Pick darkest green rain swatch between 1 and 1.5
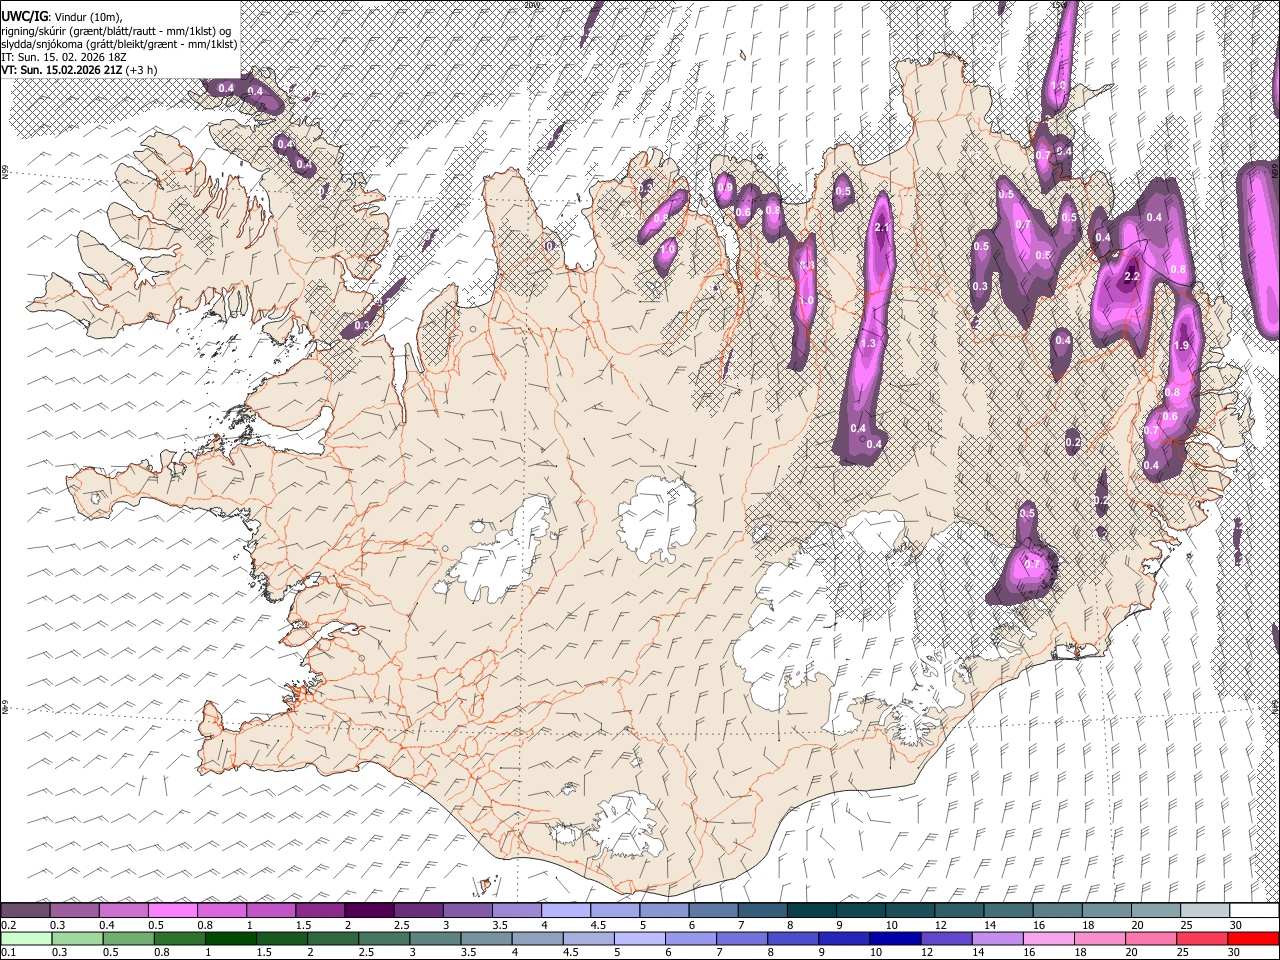This screenshot has width=1280, height=960. (231, 938)
